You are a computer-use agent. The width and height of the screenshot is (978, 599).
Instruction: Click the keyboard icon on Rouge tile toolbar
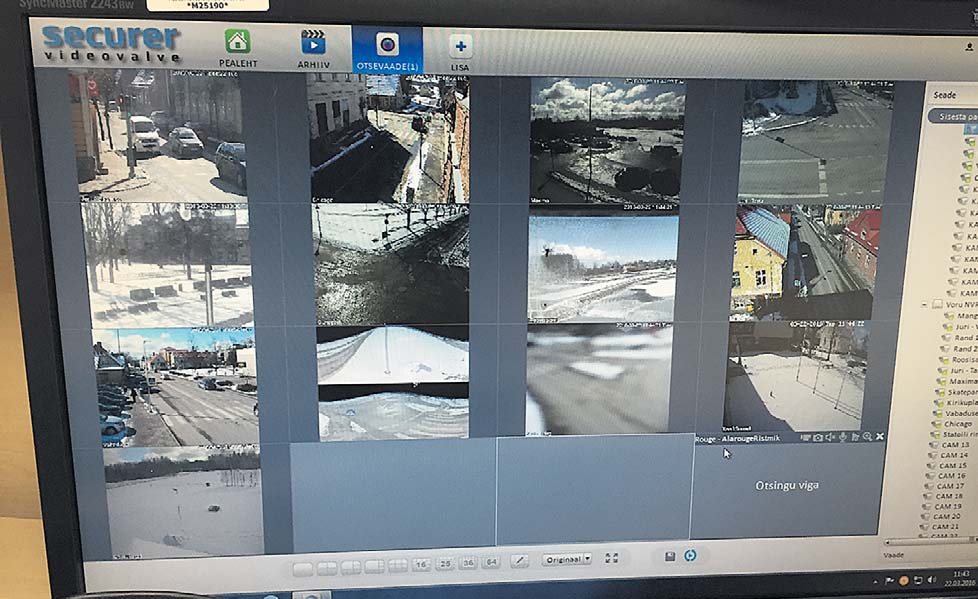coord(806,437)
